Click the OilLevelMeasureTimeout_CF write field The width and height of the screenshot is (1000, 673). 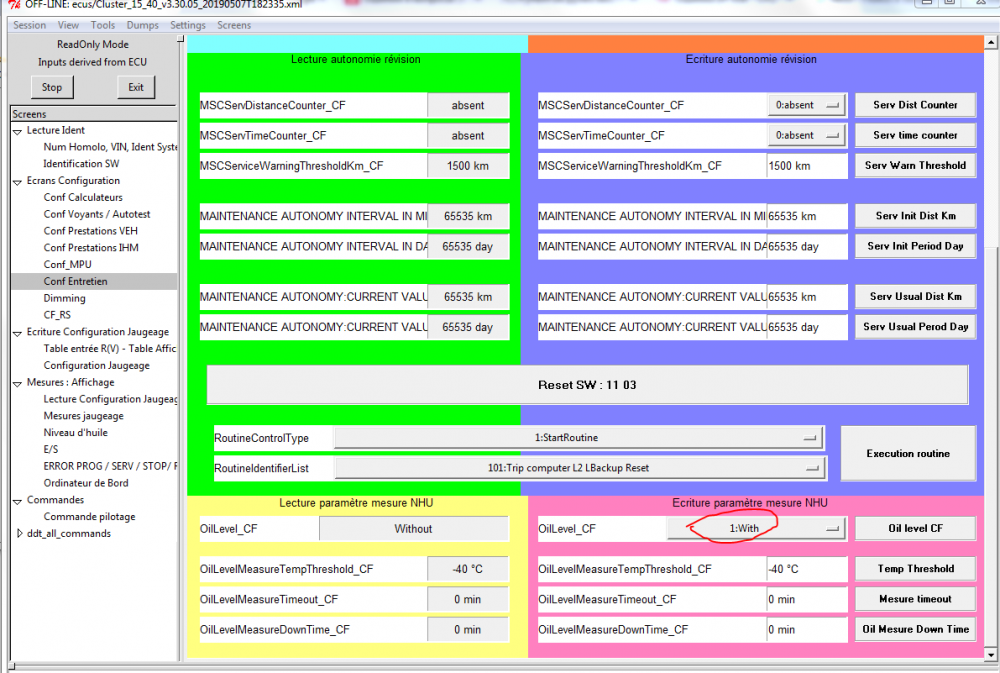click(807, 600)
